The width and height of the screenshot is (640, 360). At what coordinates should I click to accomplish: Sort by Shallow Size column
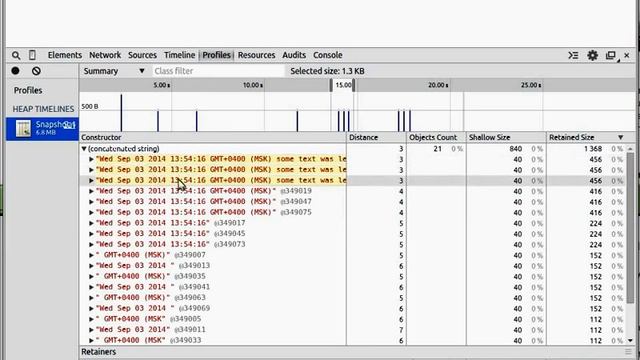click(x=506, y=138)
